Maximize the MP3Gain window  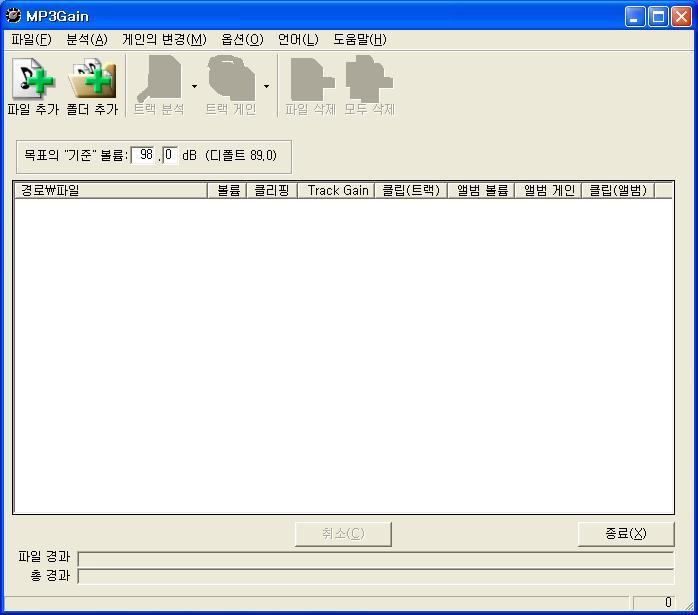[x=658, y=17]
